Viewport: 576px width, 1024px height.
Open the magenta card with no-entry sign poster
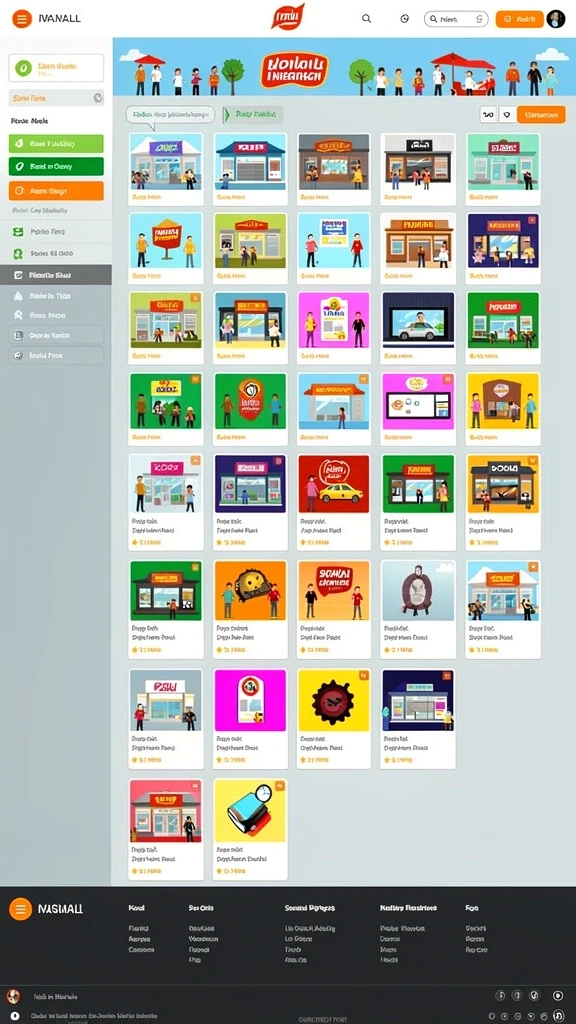(250, 718)
